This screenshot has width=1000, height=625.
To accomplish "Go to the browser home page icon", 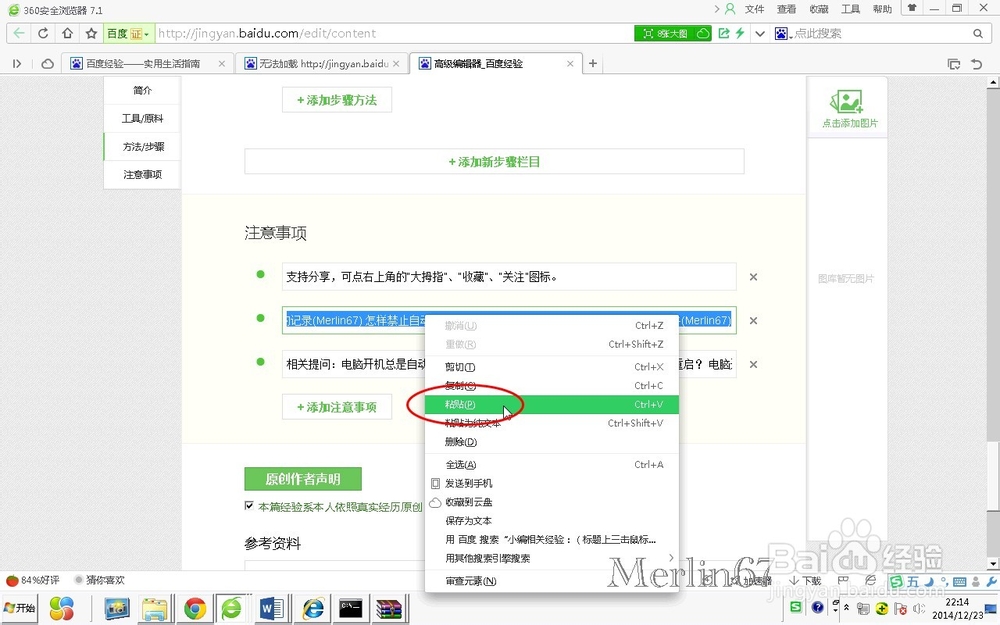I will [67, 33].
